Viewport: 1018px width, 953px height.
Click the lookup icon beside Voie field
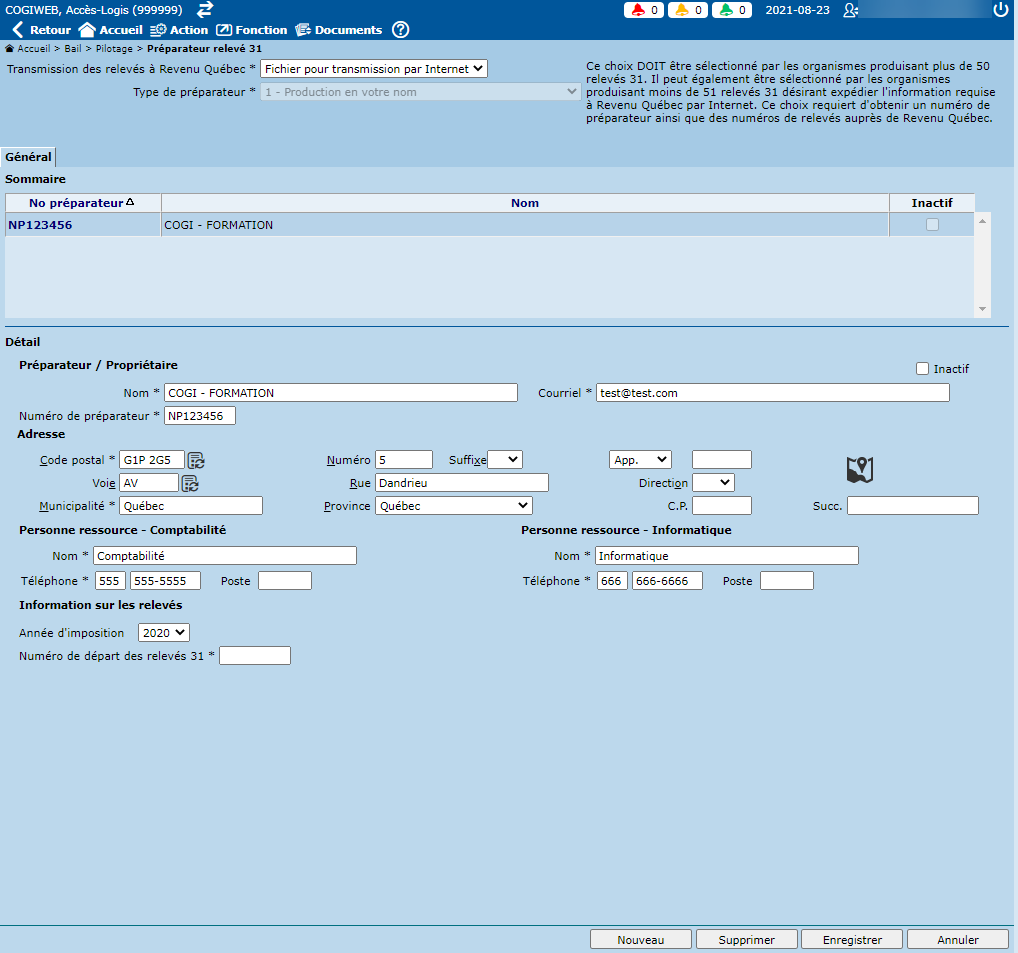(190, 483)
